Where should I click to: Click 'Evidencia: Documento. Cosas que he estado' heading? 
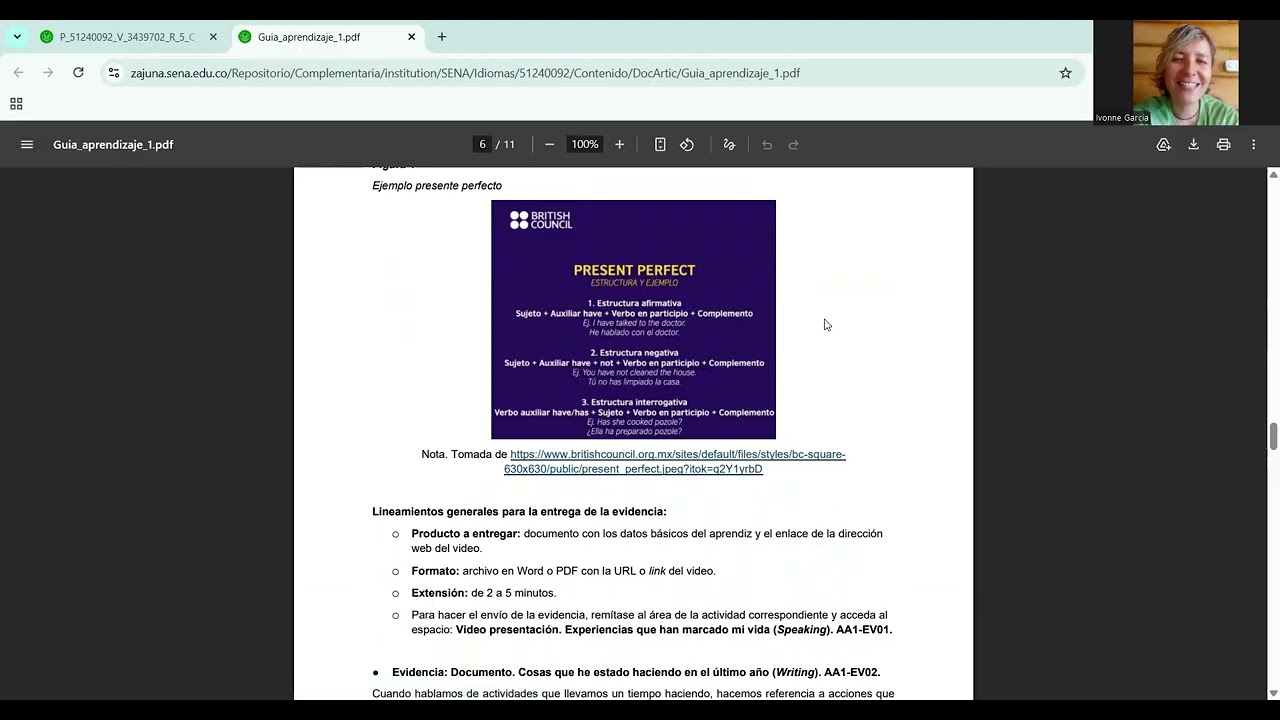point(636,672)
